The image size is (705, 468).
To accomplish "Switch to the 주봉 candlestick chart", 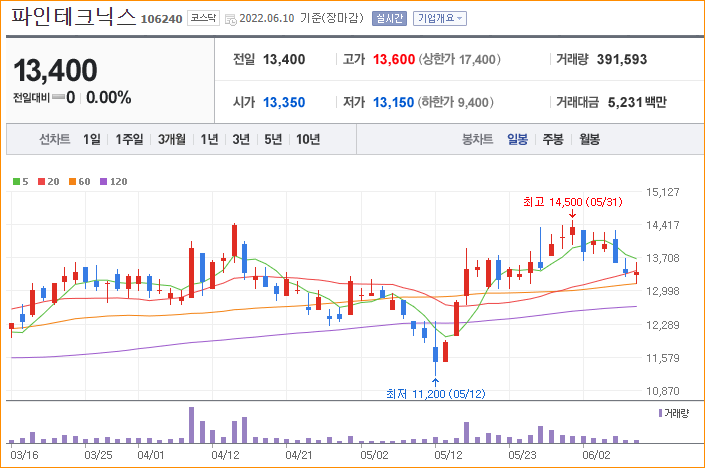I will [553, 139].
